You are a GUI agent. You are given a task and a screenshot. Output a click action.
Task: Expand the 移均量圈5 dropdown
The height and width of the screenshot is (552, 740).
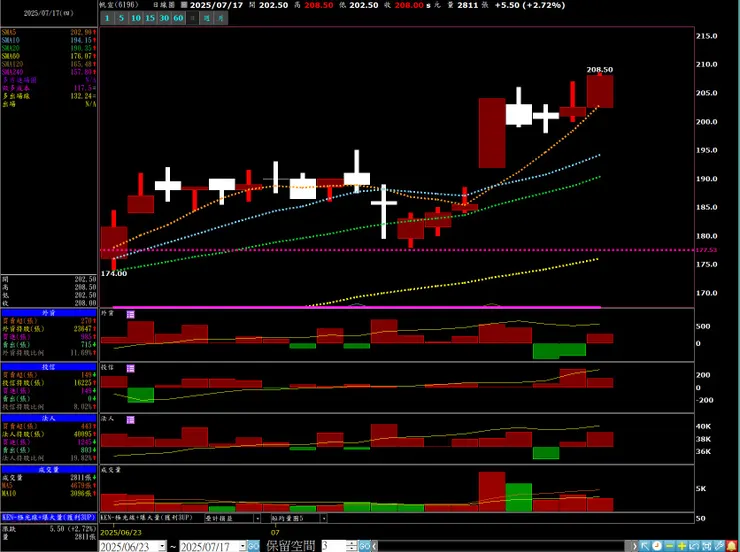coord(324,518)
